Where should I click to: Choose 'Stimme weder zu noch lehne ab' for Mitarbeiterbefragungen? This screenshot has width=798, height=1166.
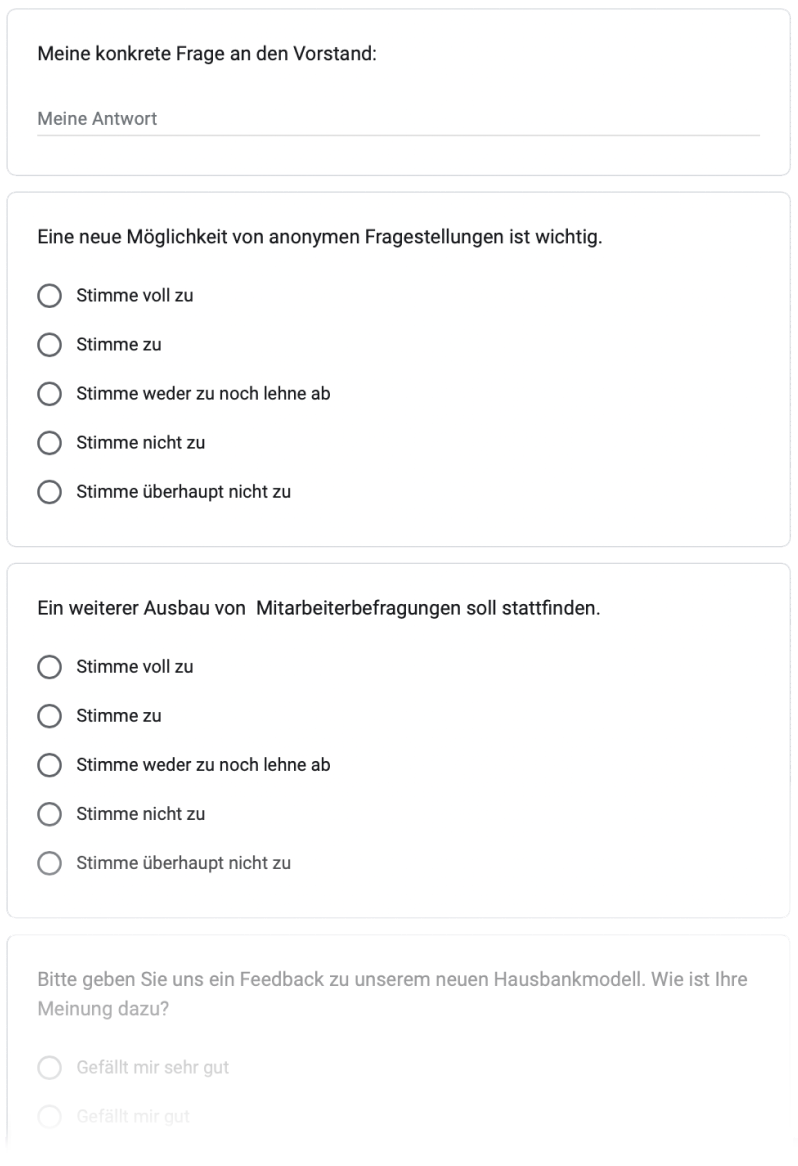[x=49, y=765]
